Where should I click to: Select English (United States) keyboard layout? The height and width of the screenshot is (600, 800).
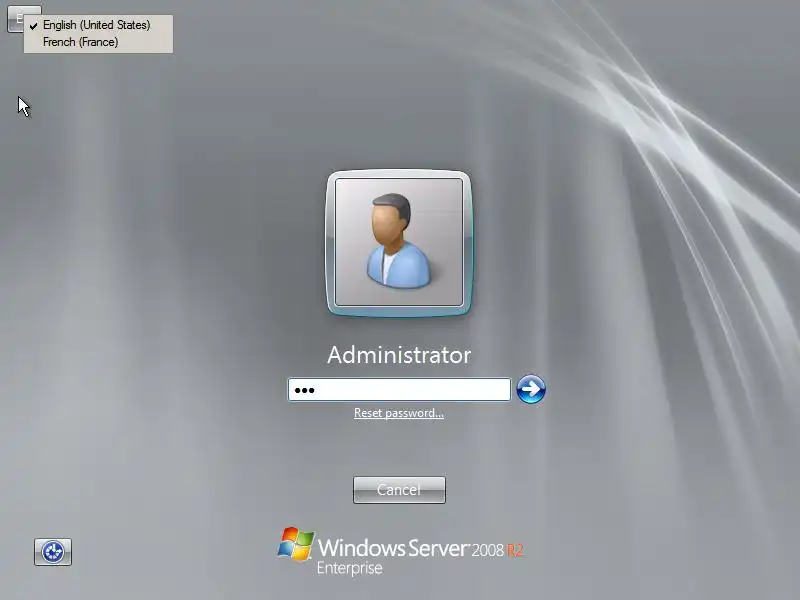(98, 25)
